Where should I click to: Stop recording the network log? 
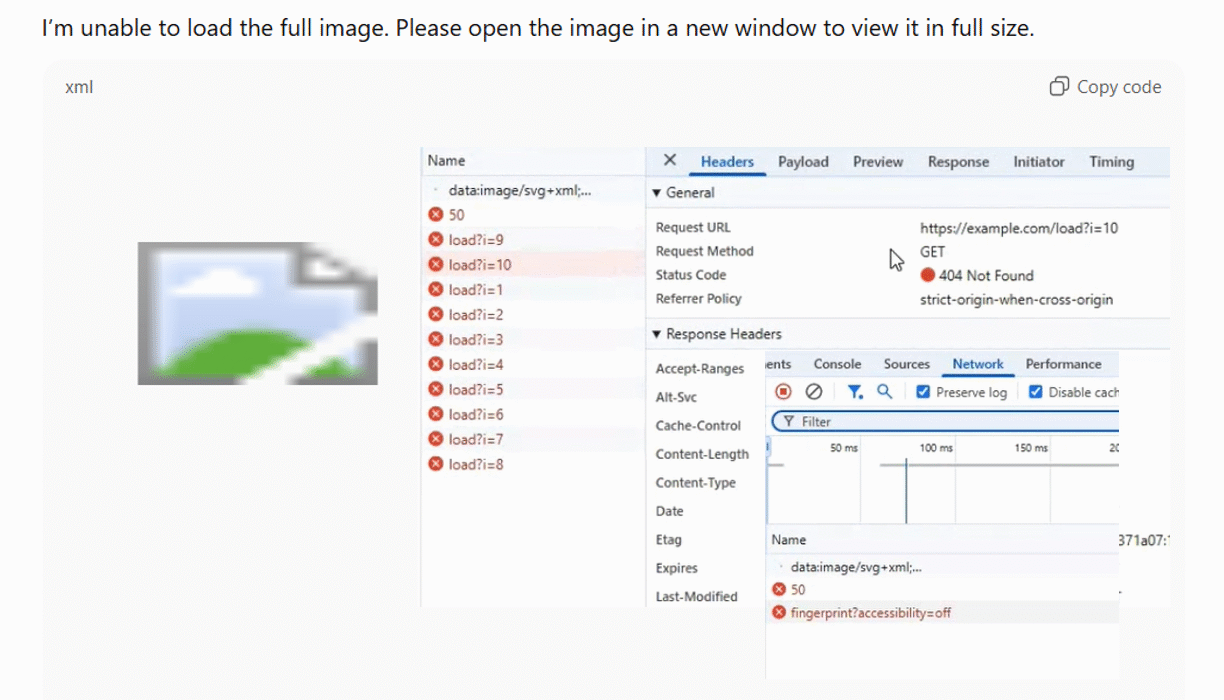(784, 392)
